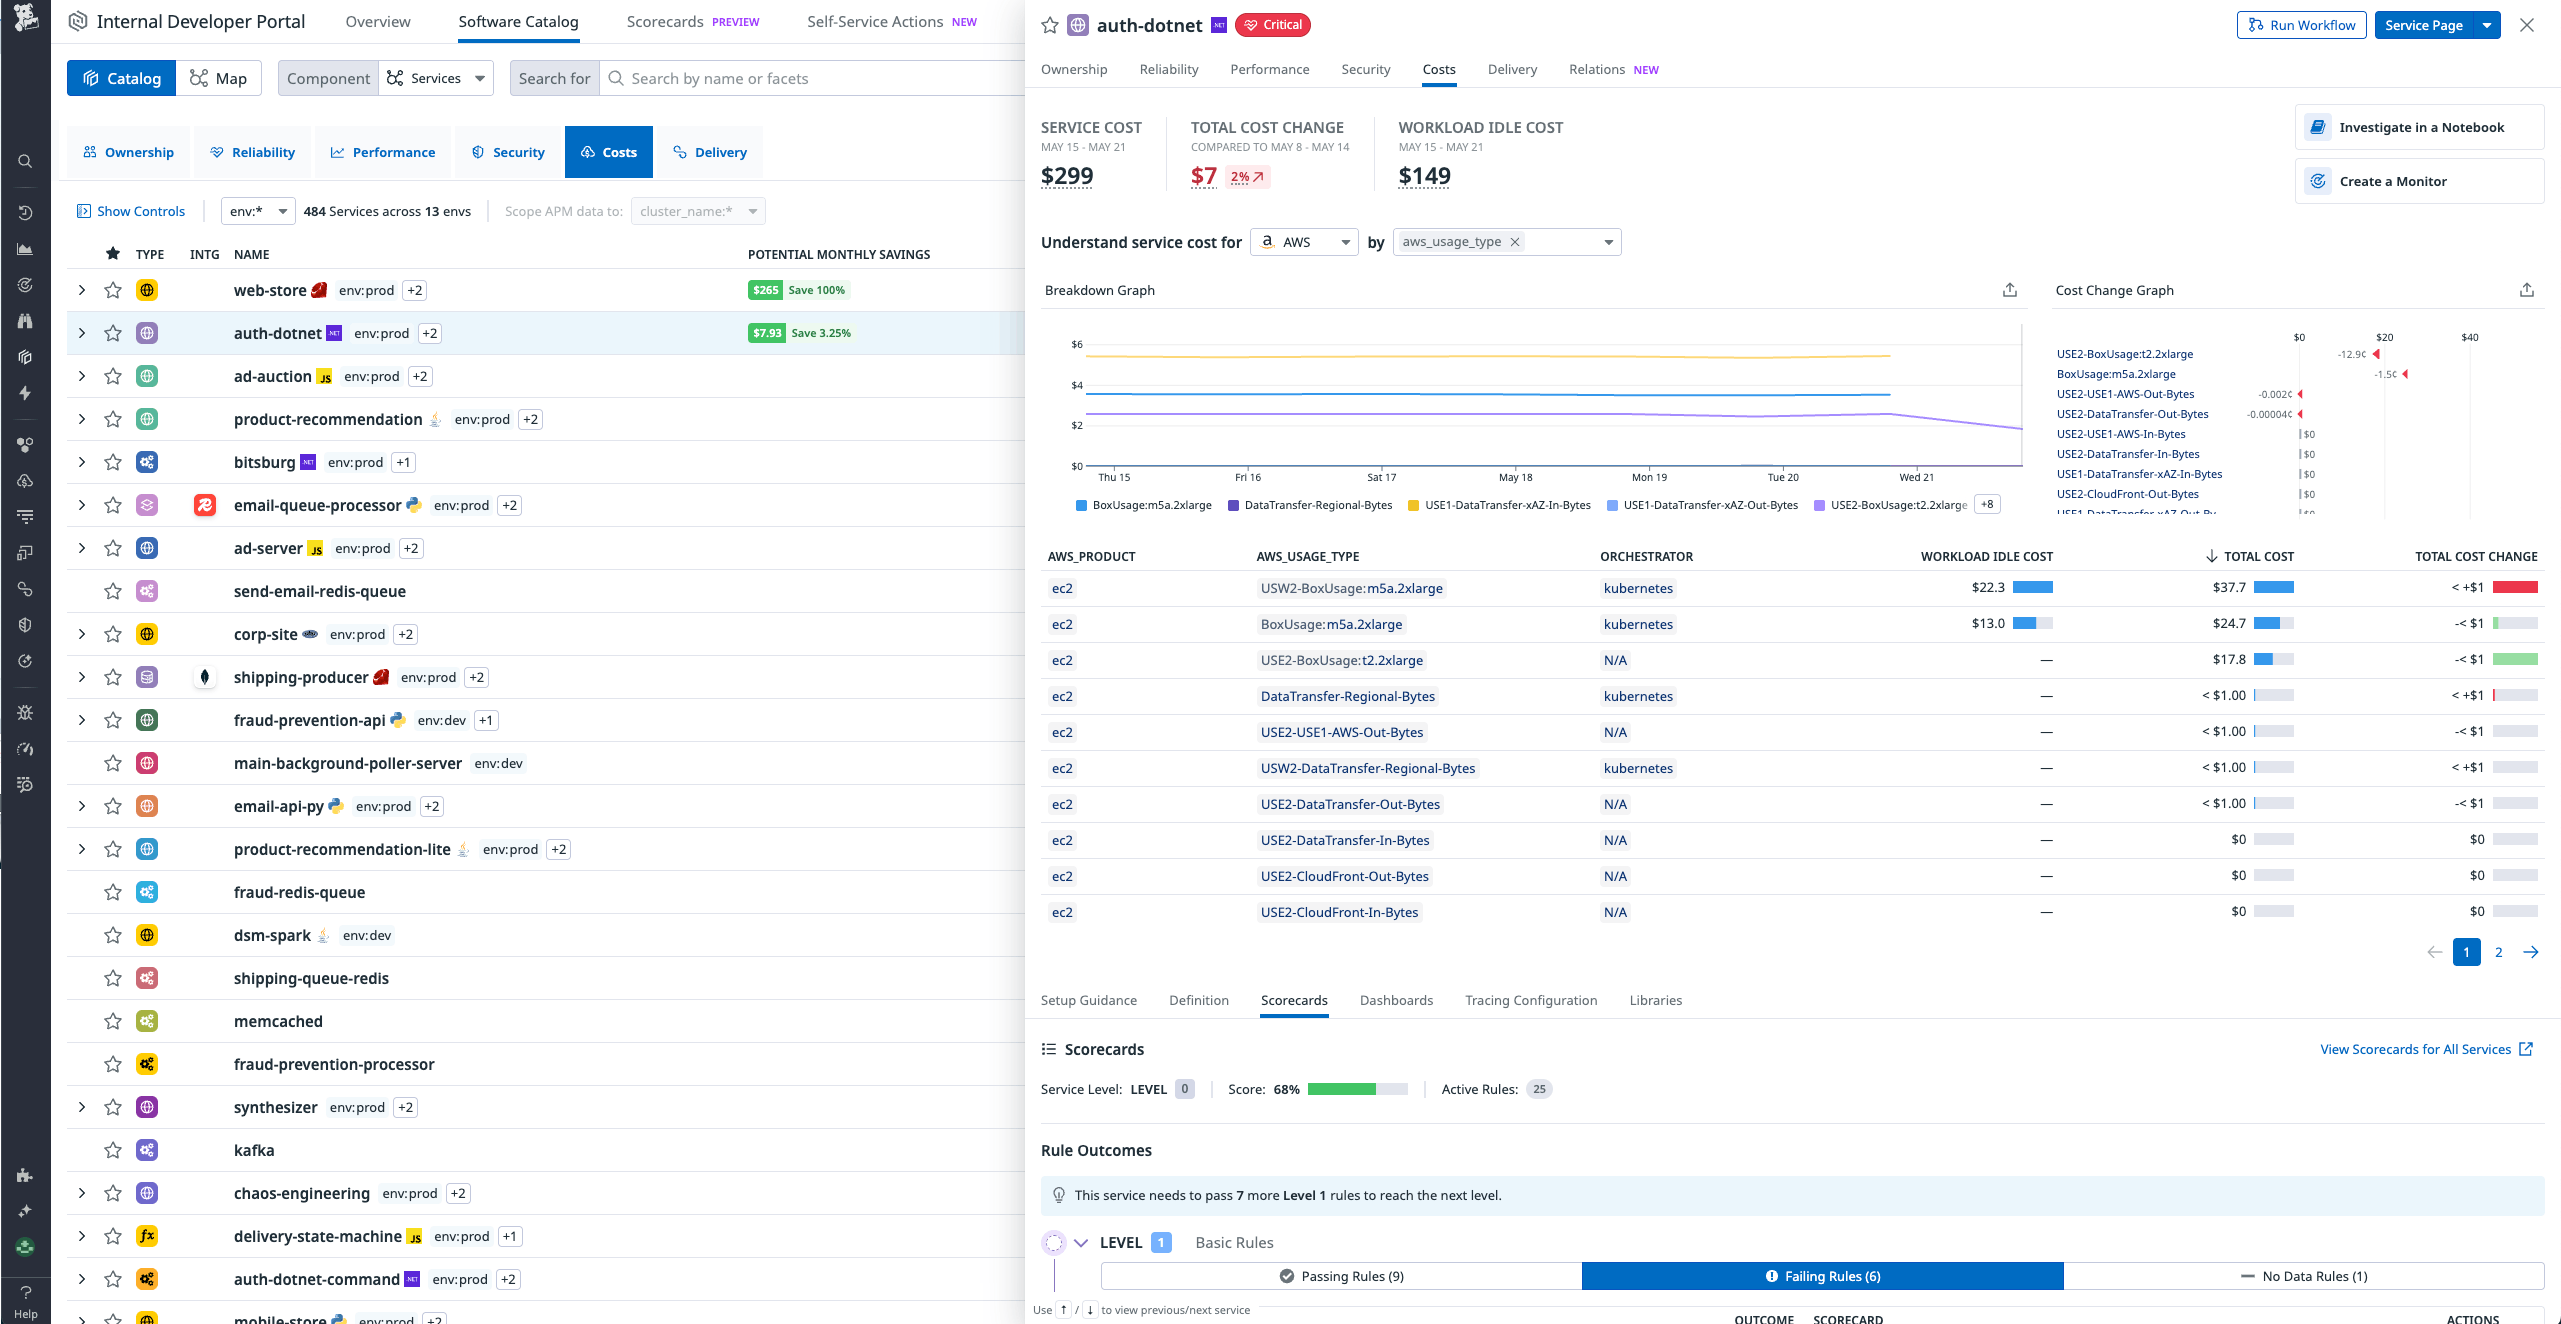
Task: Switch to the Ownership tab in service panel
Action: click(x=1074, y=69)
